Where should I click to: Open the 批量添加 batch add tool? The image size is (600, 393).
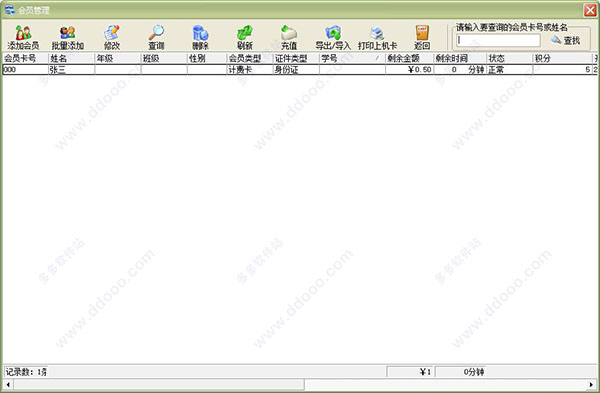click(68, 38)
